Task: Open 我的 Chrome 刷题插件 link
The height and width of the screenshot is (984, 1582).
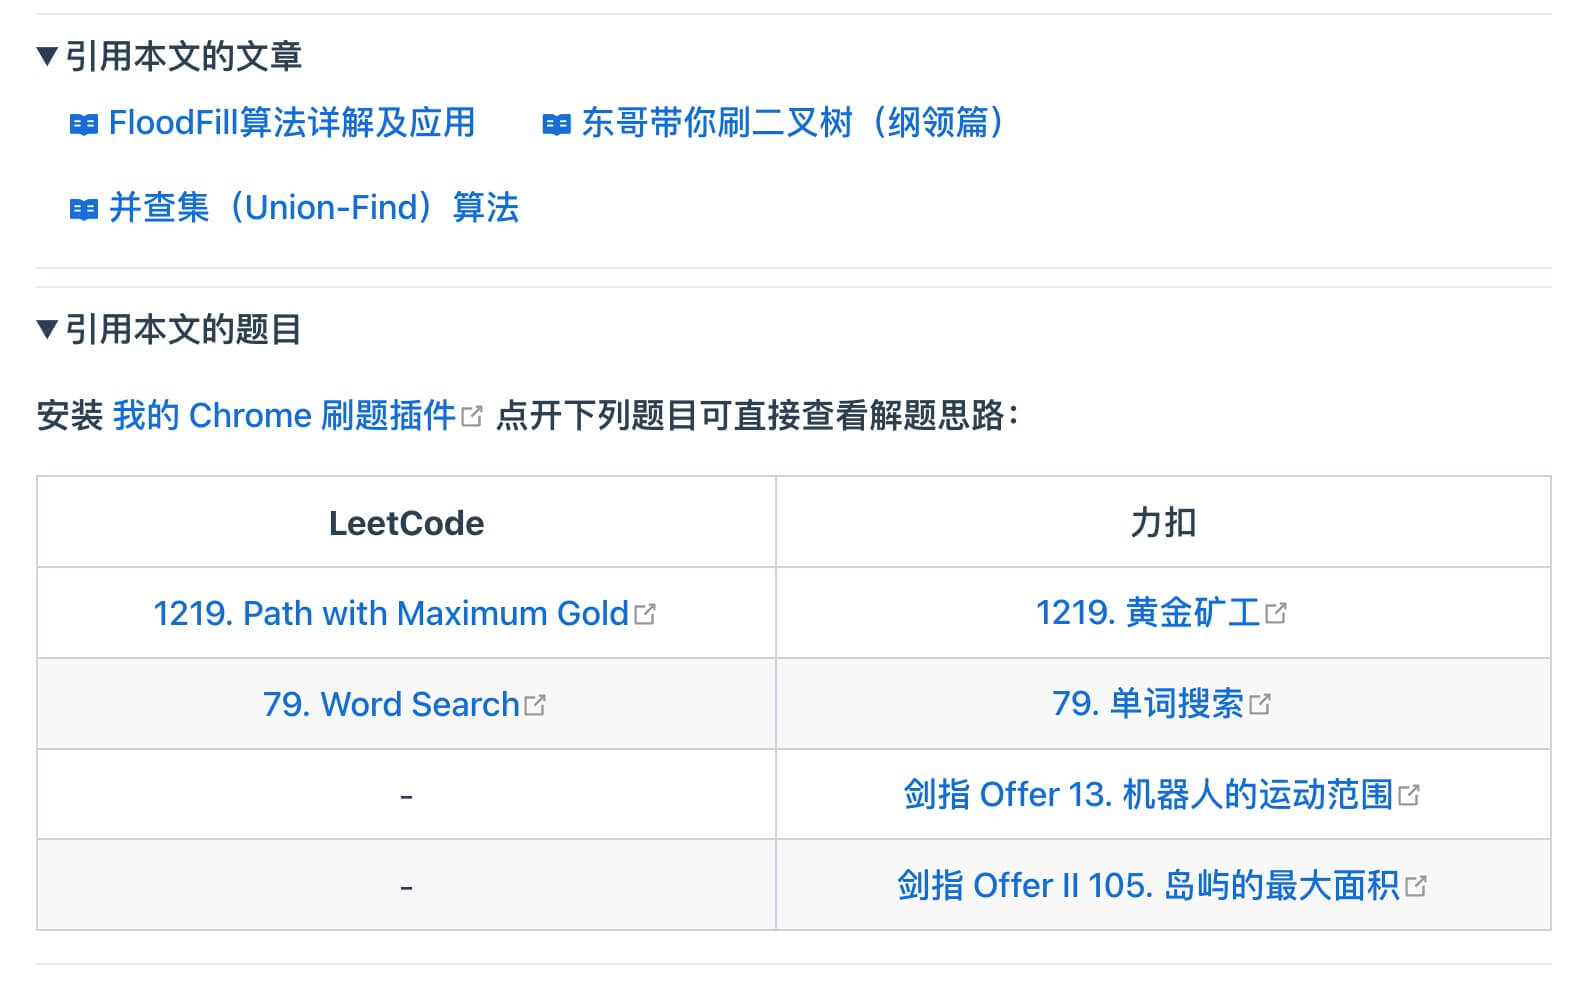Action: coord(284,415)
